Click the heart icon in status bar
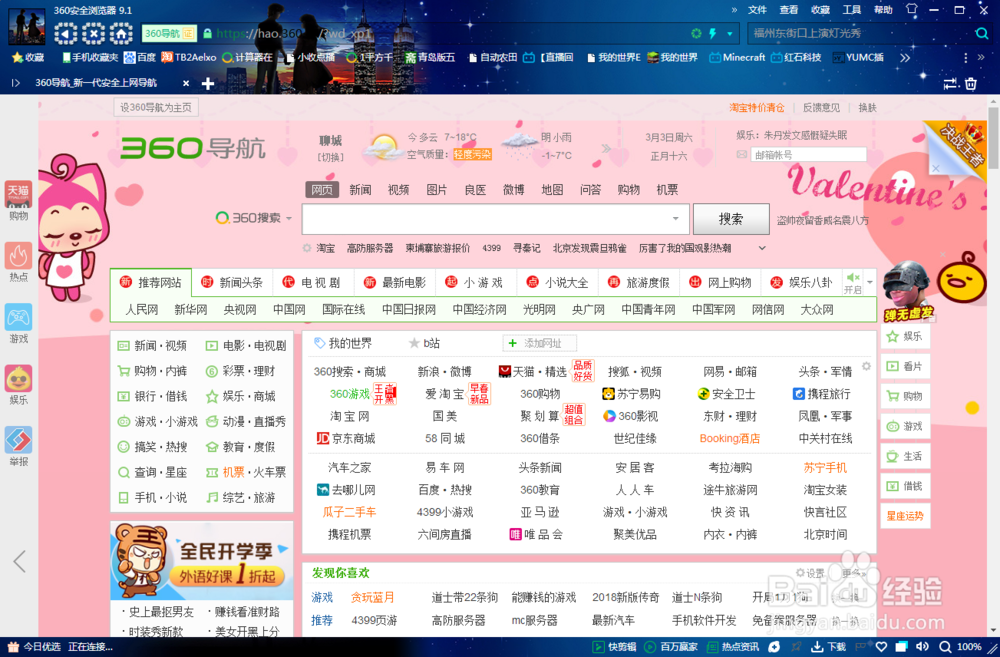This screenshot has width=1000, height=657. point(881,647)
